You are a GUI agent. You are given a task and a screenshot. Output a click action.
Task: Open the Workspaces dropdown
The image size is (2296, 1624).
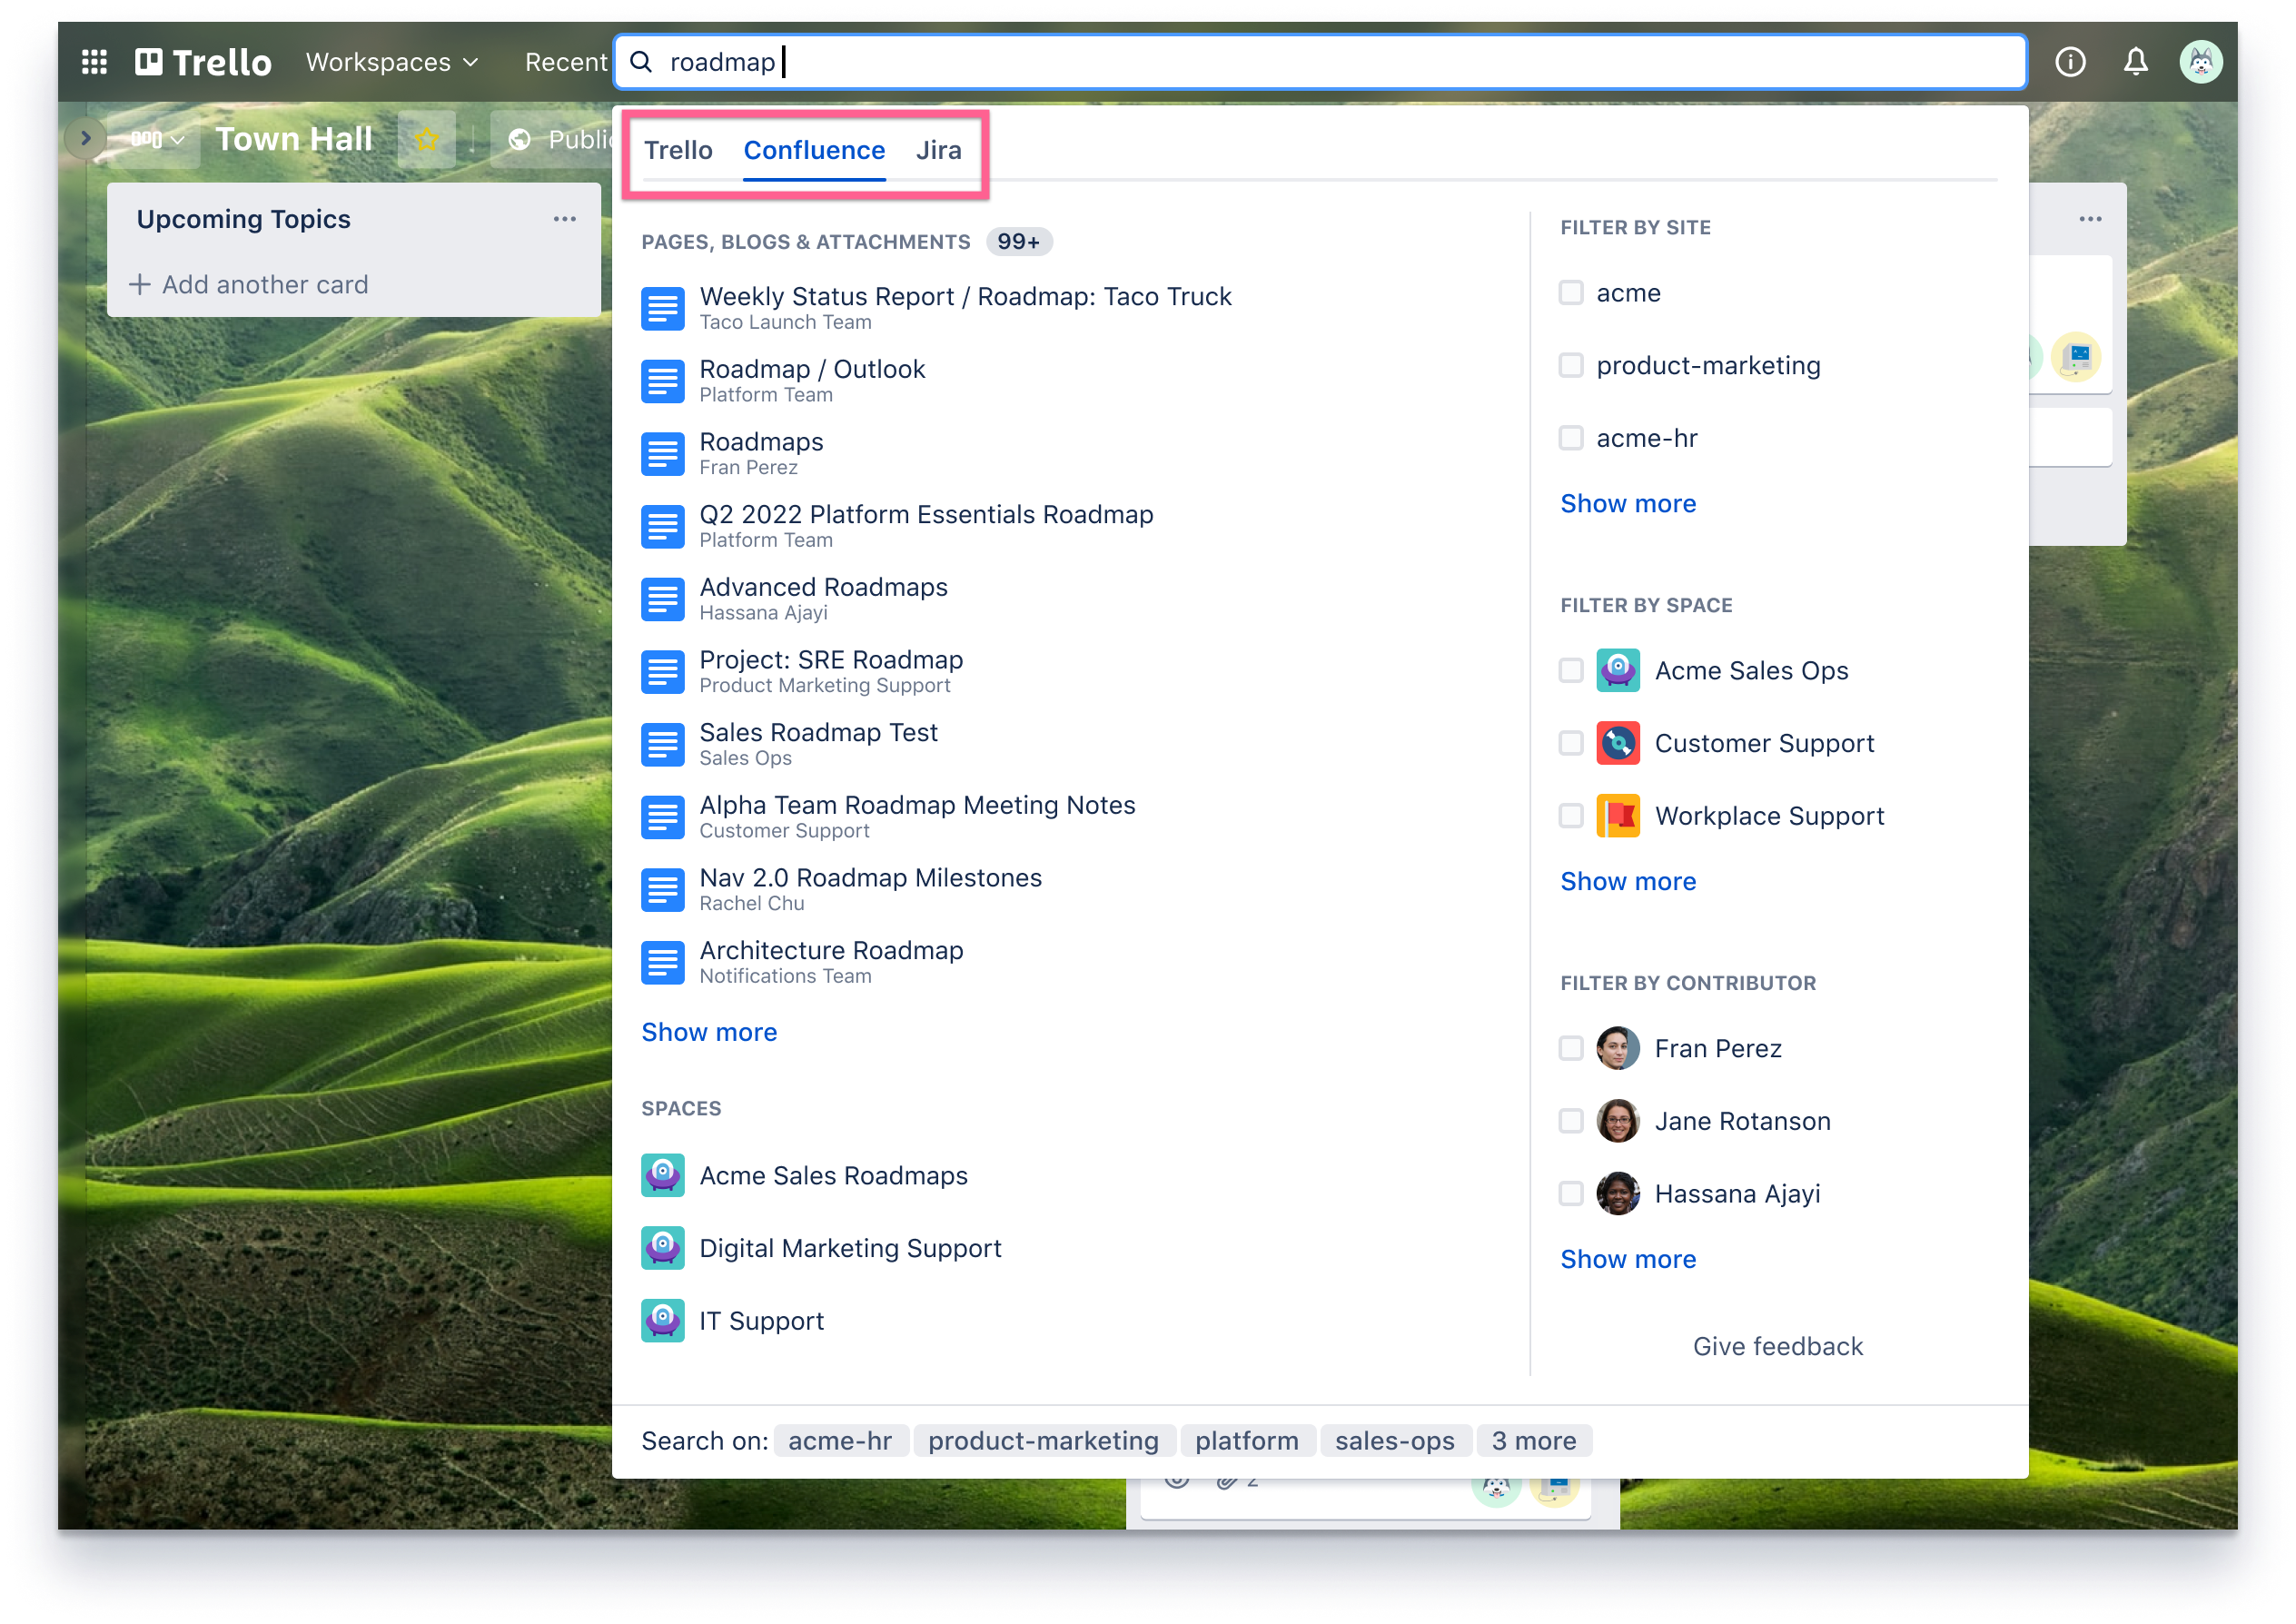(392, 62)
